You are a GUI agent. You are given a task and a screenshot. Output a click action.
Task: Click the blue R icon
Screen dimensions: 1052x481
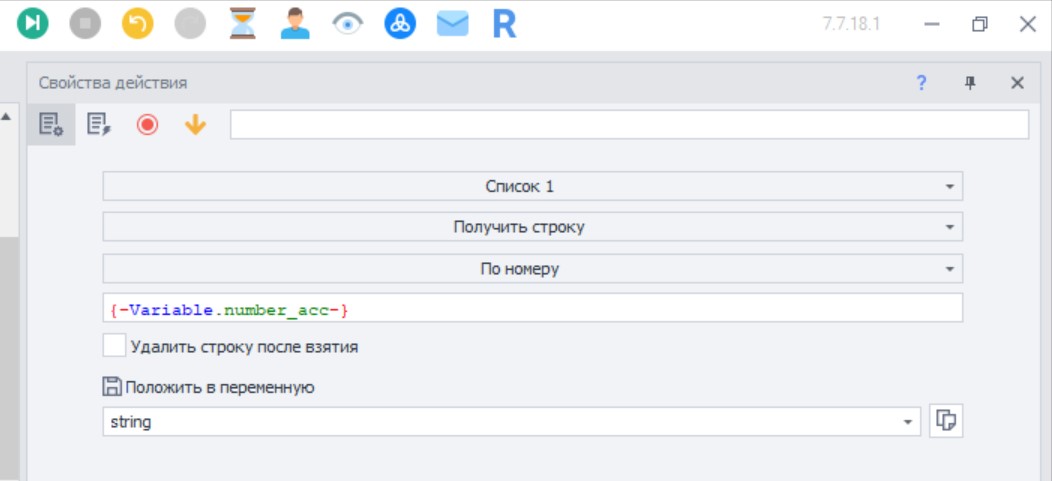pyautogui.click(x=505, y=24)
